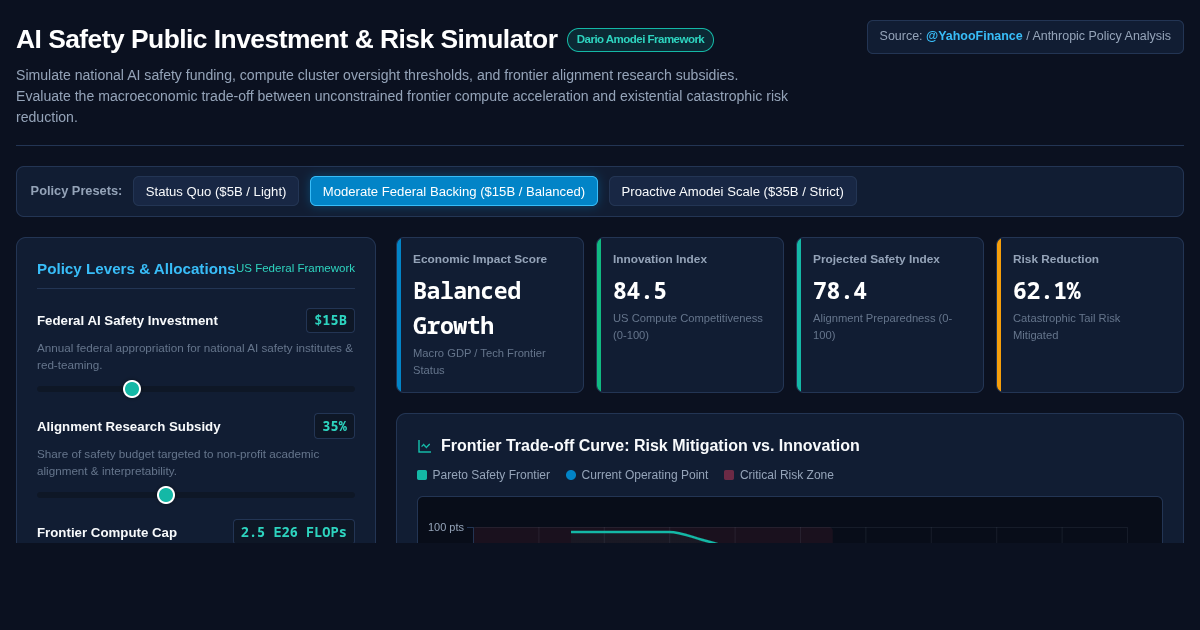Click the Alignment Research Subsidy label
The width and height of the screenshot is (1200, 630).
tap(129, 426)
